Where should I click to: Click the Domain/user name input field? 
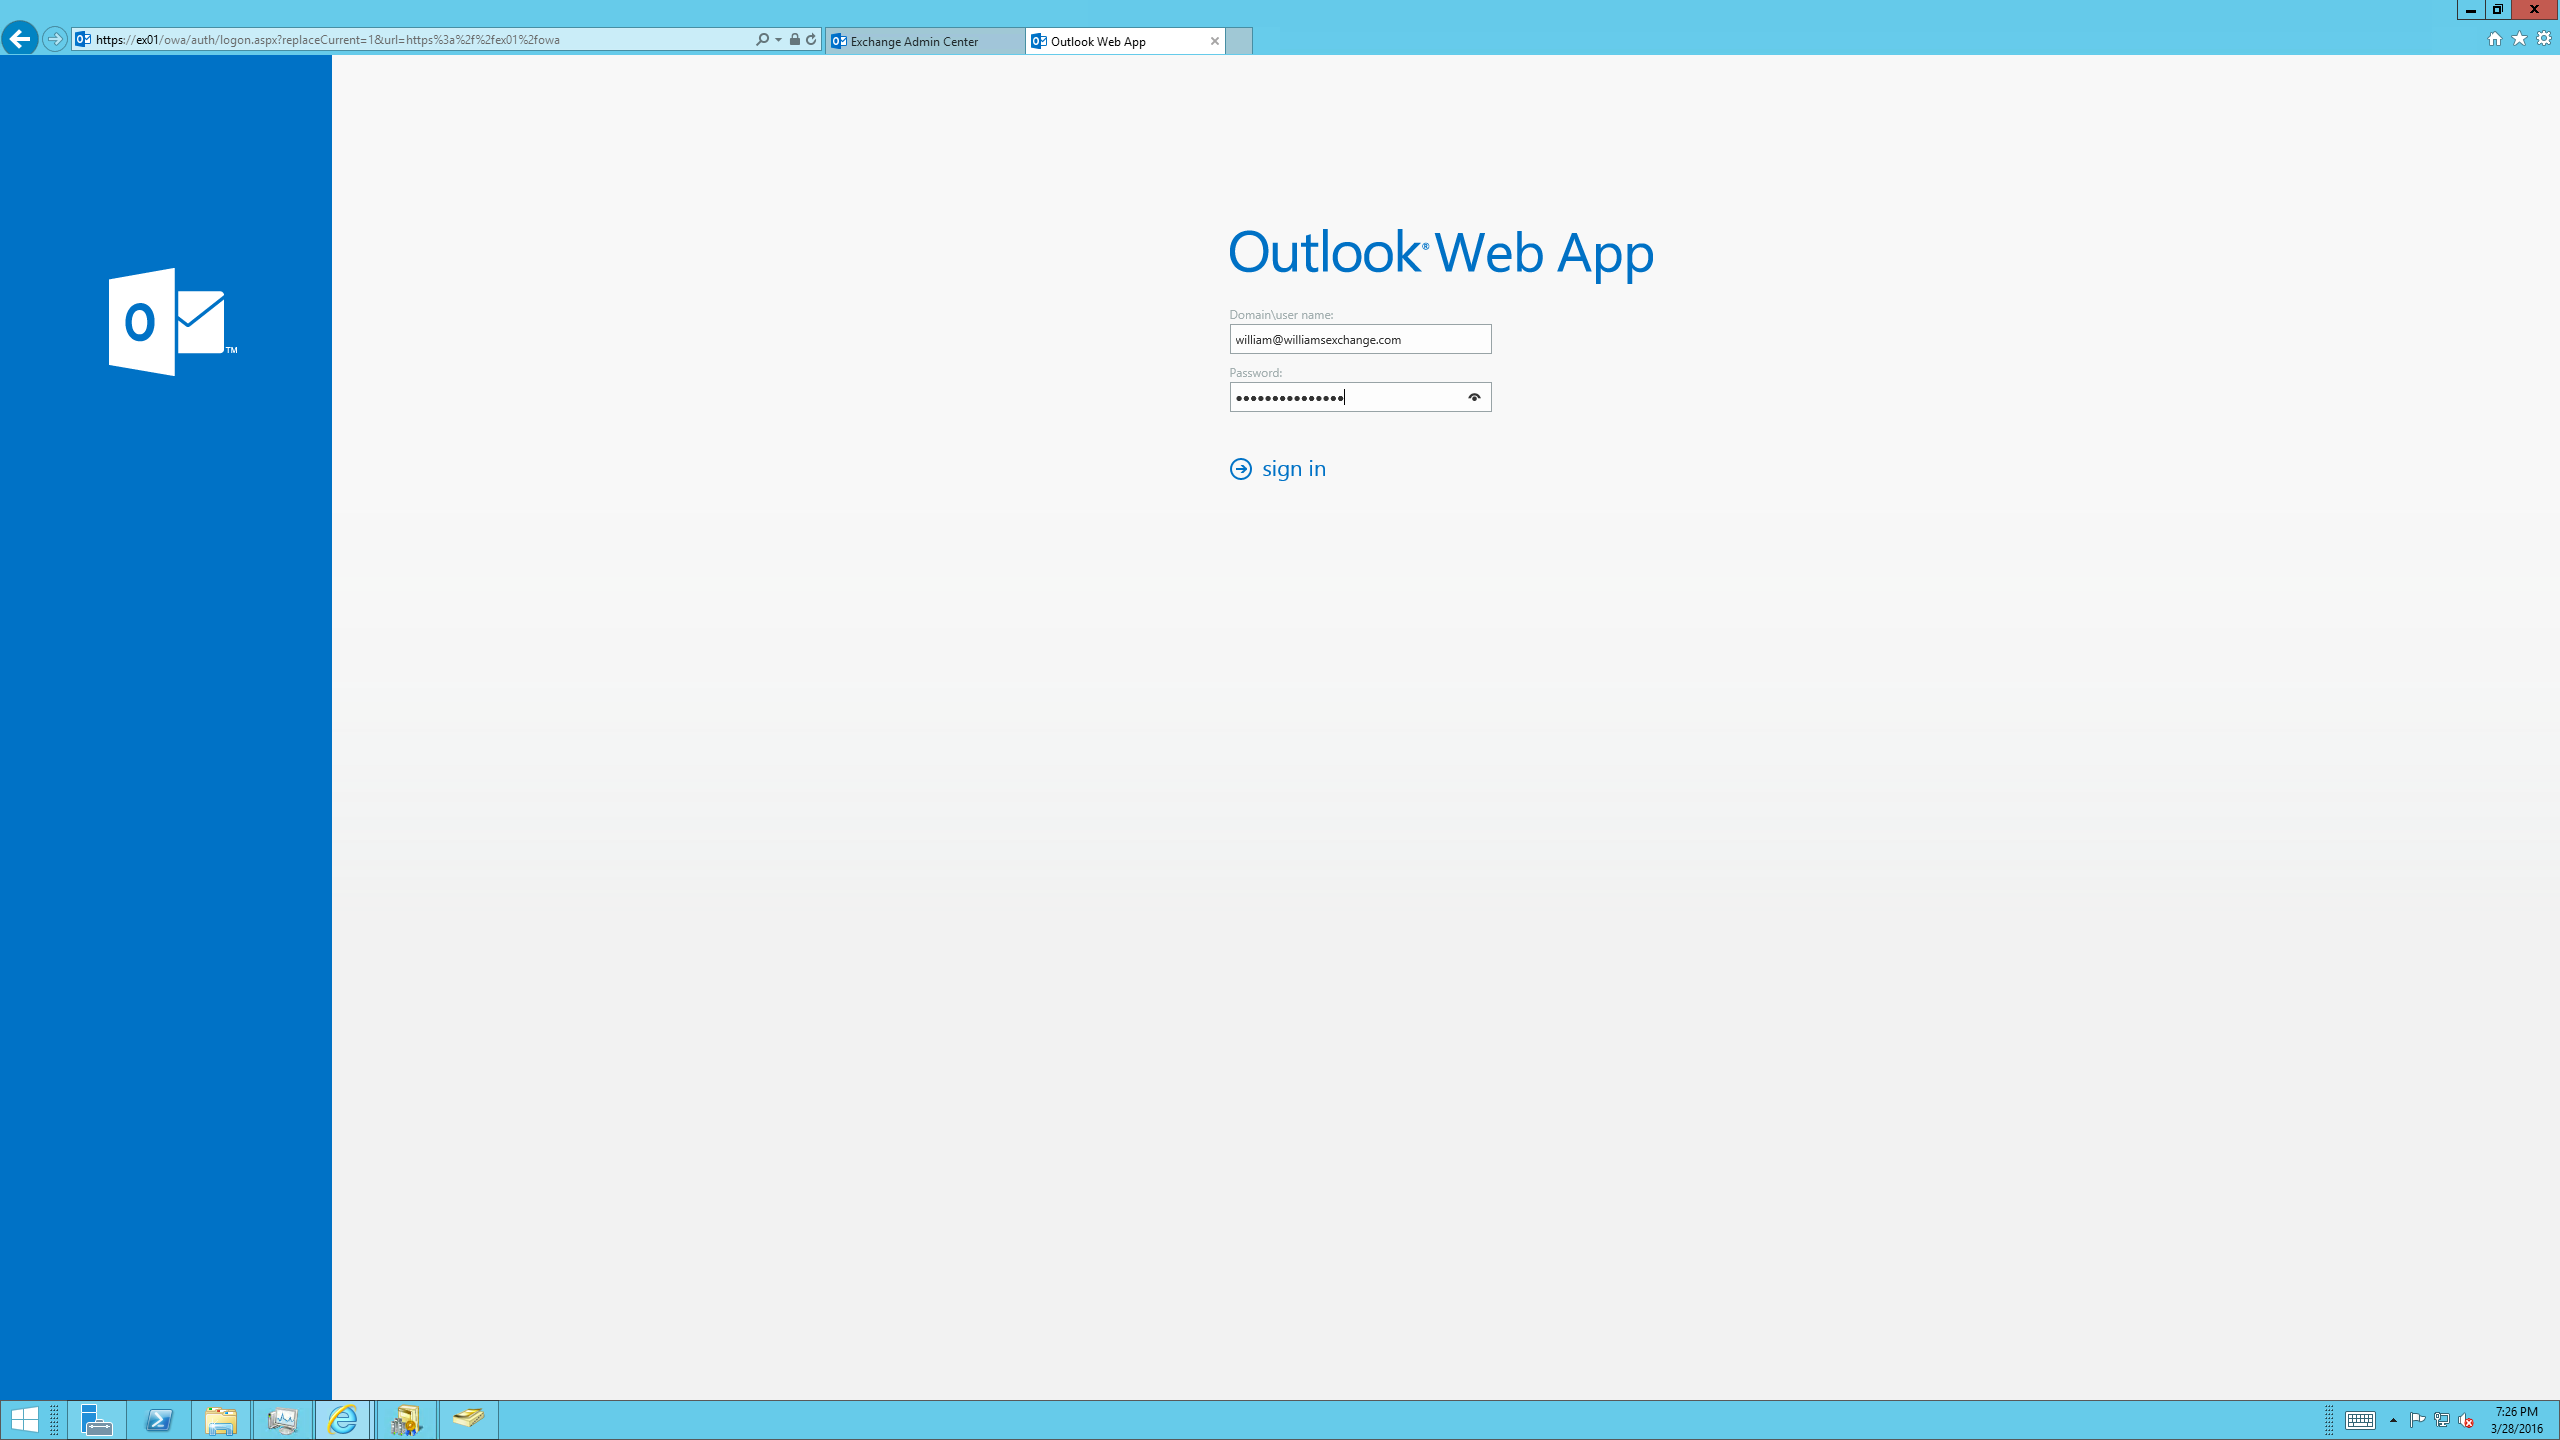(1361, 338)
